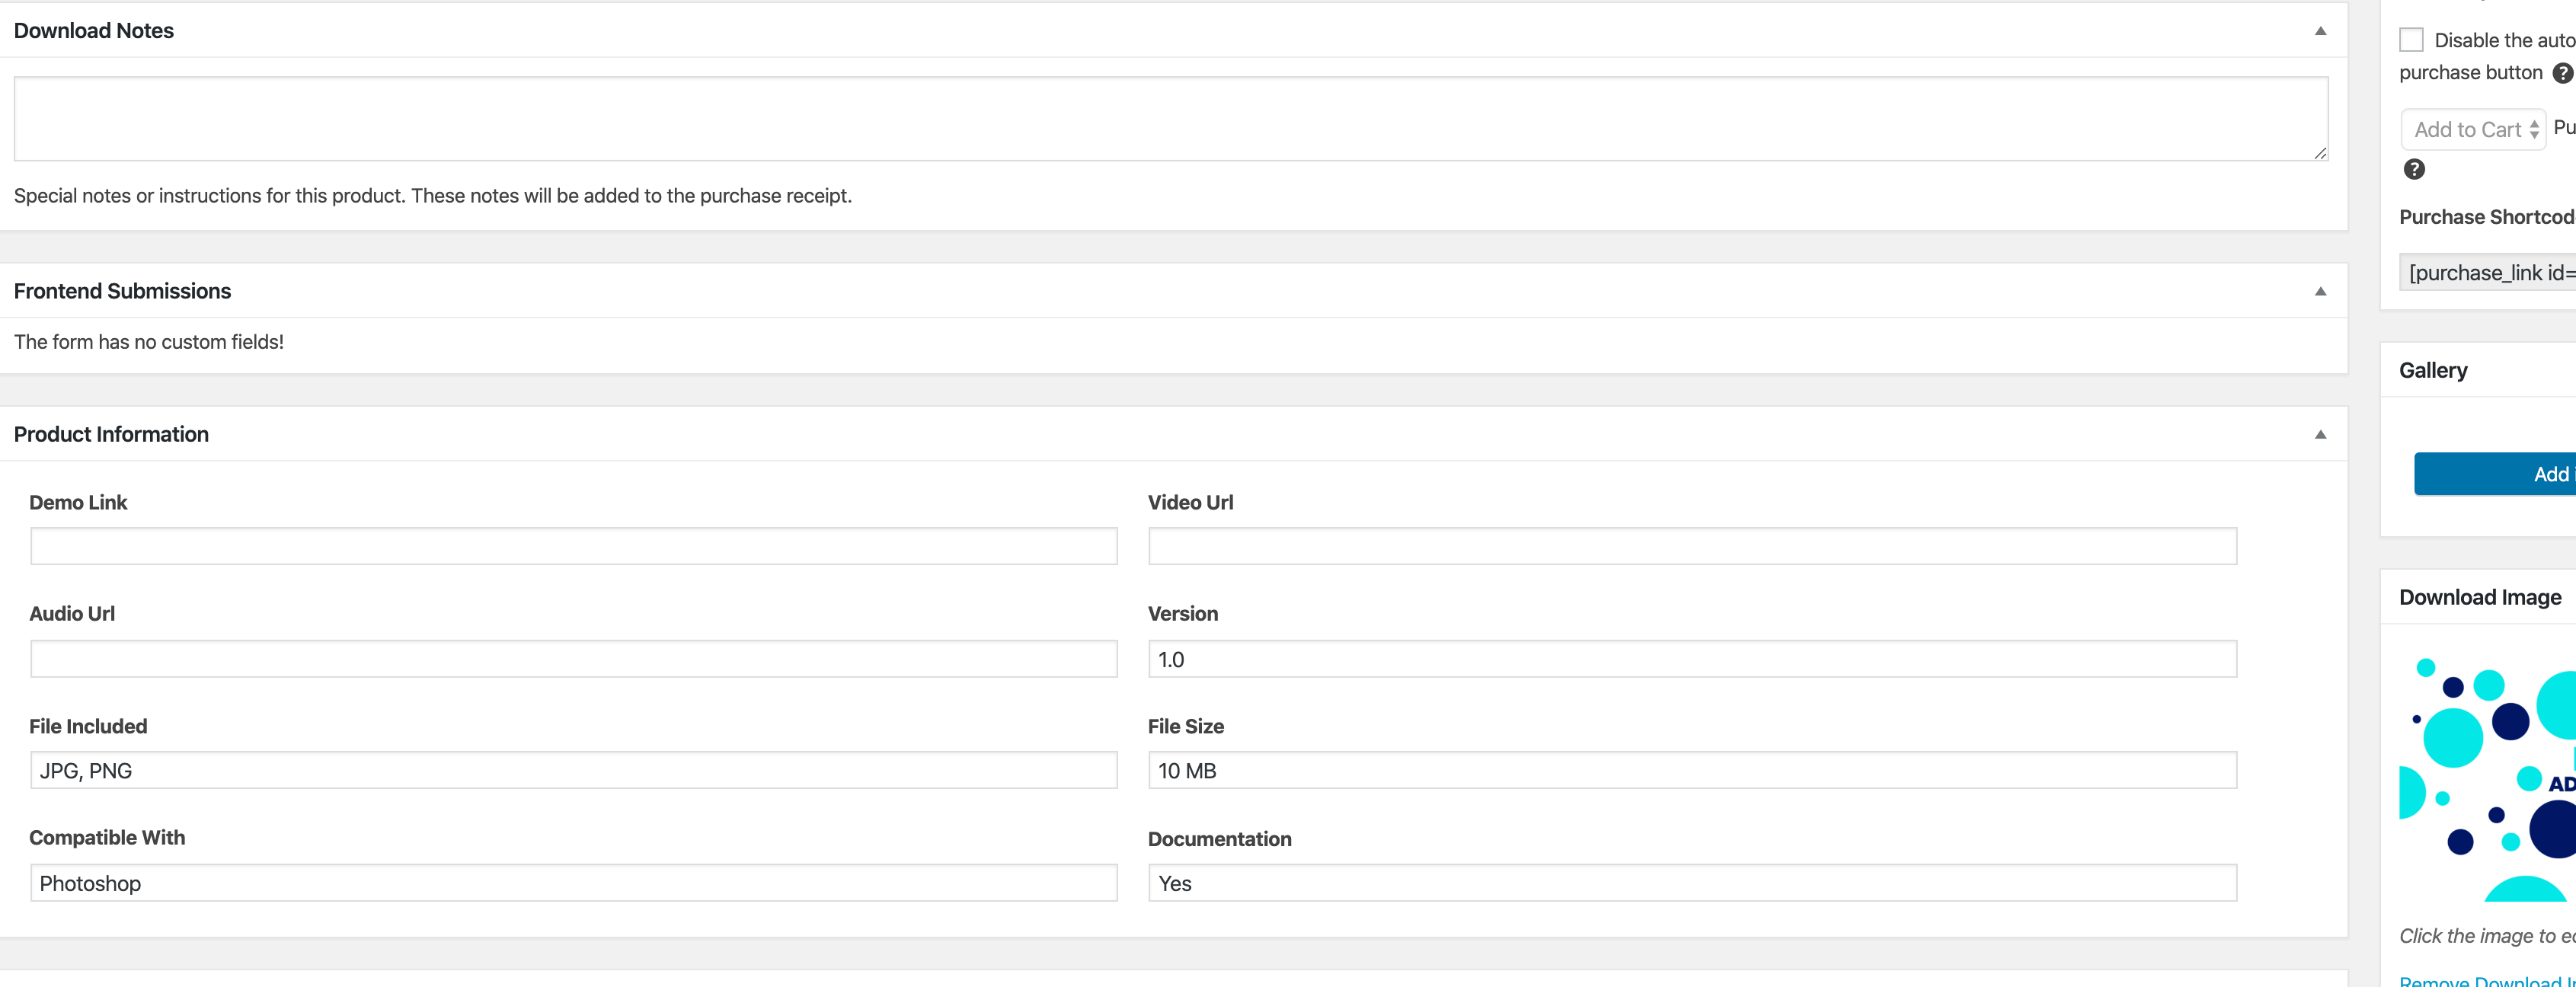Open the Add to Cart dropdown
Screen dimensions: 2576x987
[x=2473, y=130]
